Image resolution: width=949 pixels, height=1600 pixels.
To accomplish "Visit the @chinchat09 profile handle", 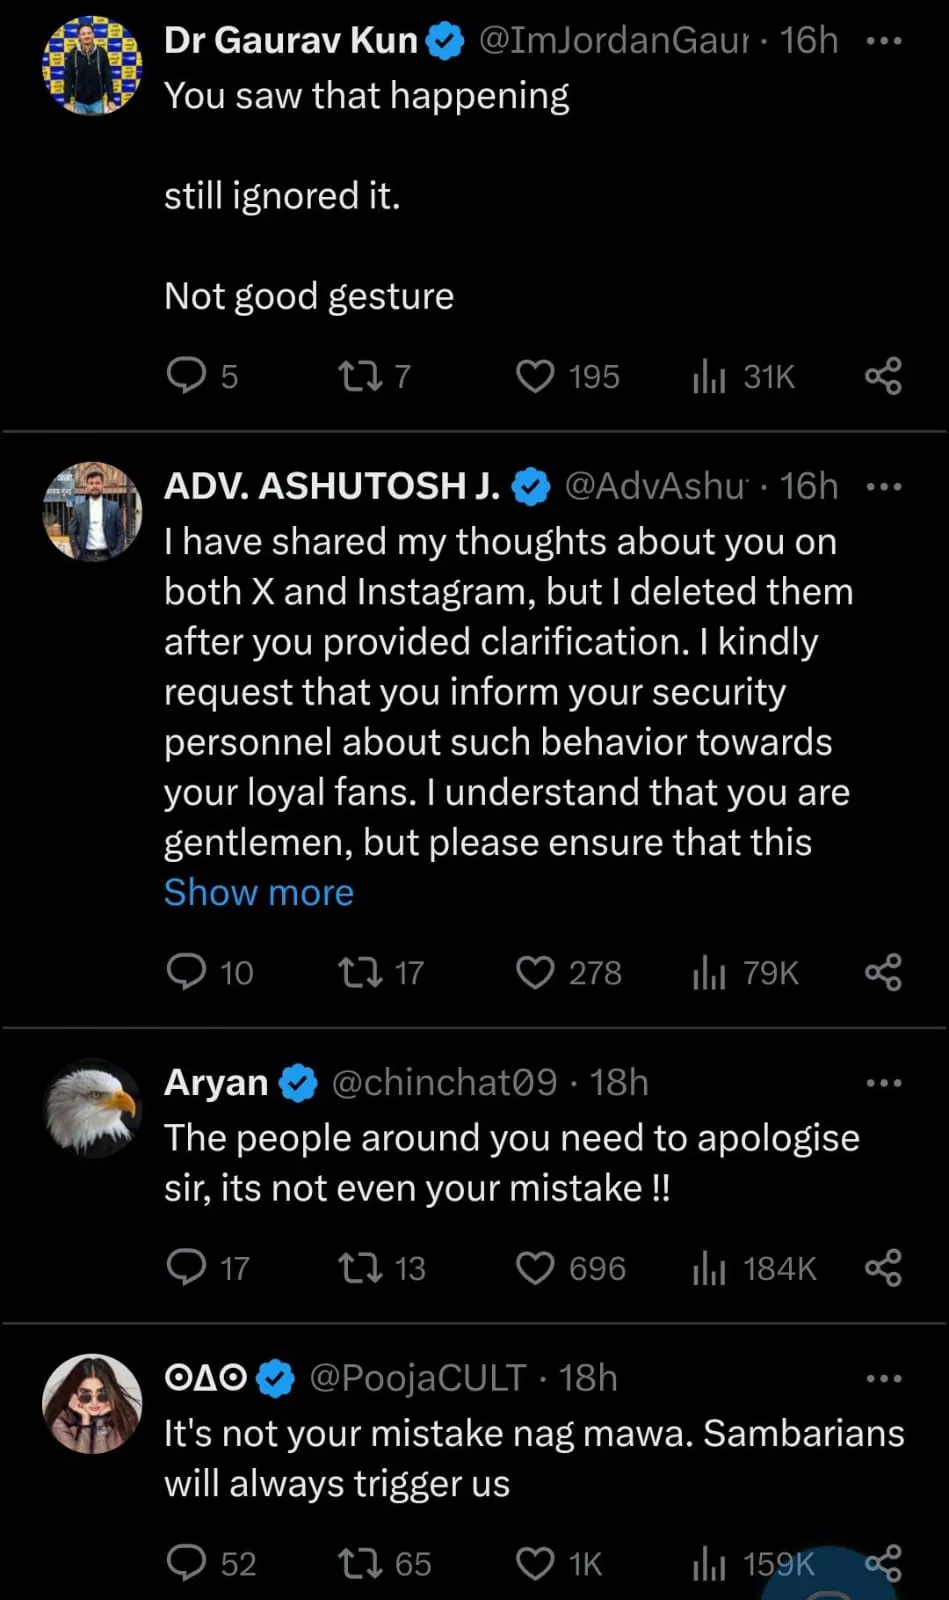I will pos(443,1082).
